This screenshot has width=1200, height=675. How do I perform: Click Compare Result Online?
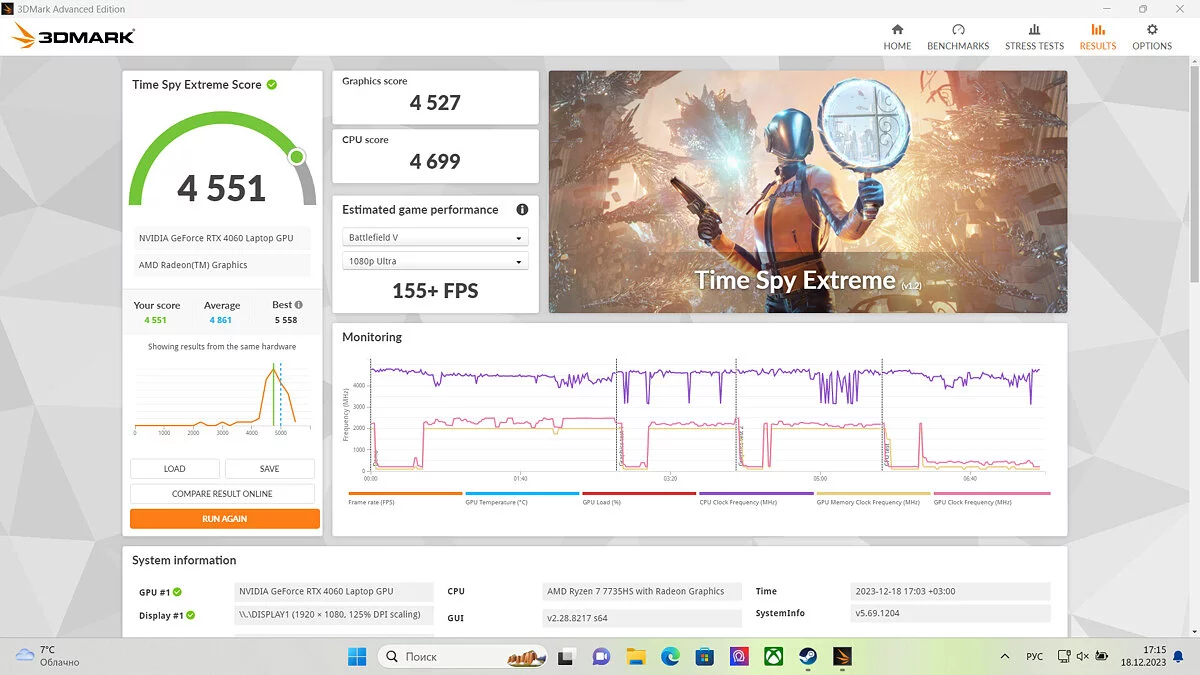pyautogui.click(x=222, y=494)
